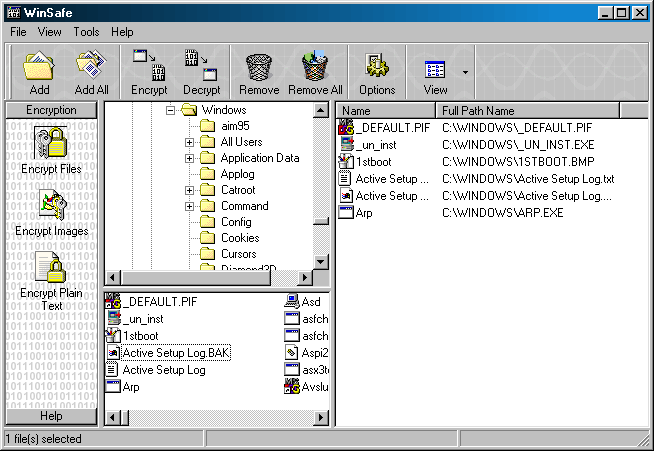Image resolution: width=654 pixels, height=451 pixels.
Task: Click path C:\WINDOWS\ARP.EXE
Action: (x=503, y=213)
